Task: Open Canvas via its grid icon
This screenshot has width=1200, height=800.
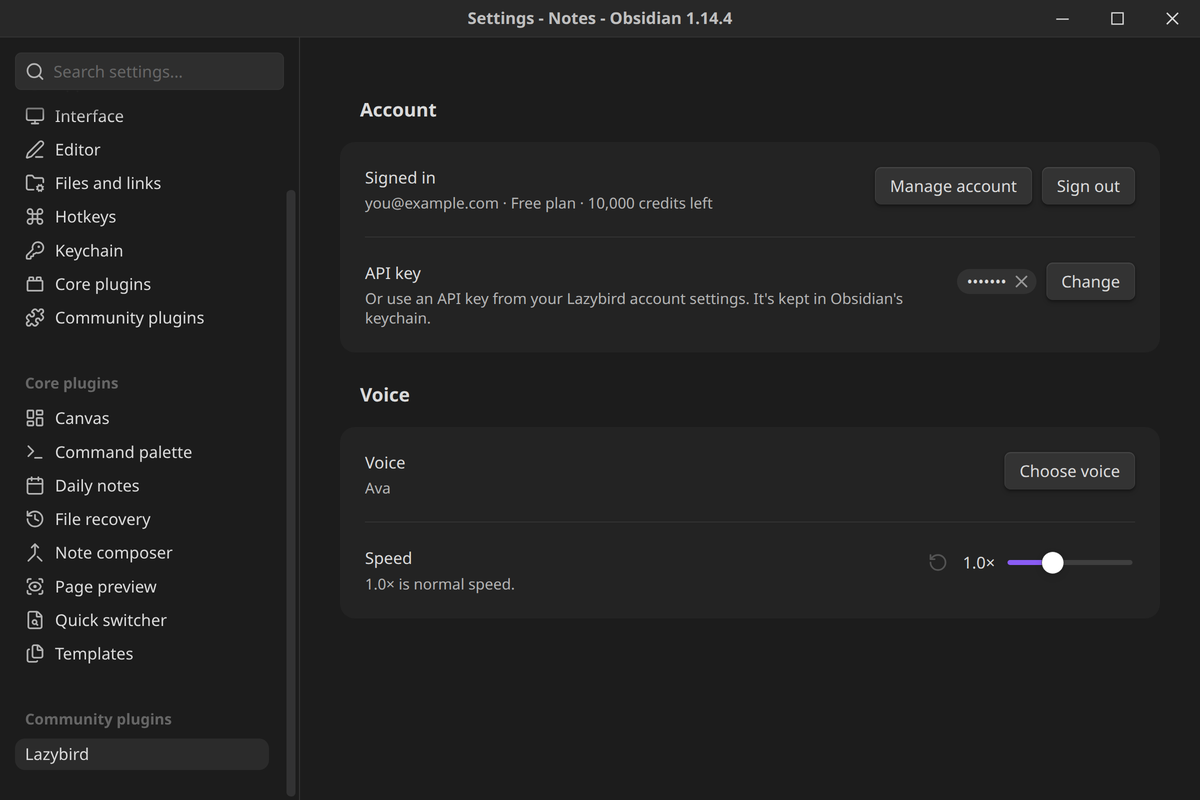Action: coord(35,418)
